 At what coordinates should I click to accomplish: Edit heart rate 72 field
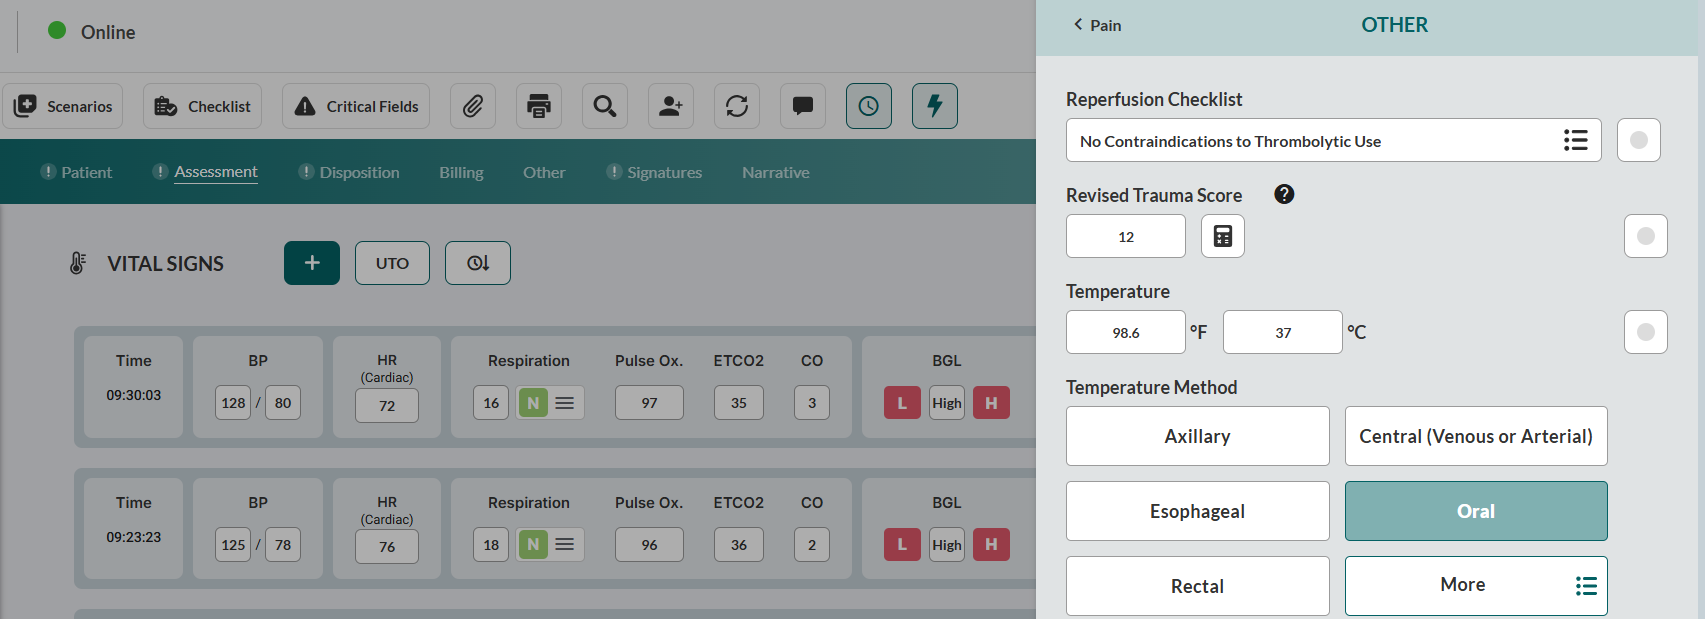click(x=387, y=406)
